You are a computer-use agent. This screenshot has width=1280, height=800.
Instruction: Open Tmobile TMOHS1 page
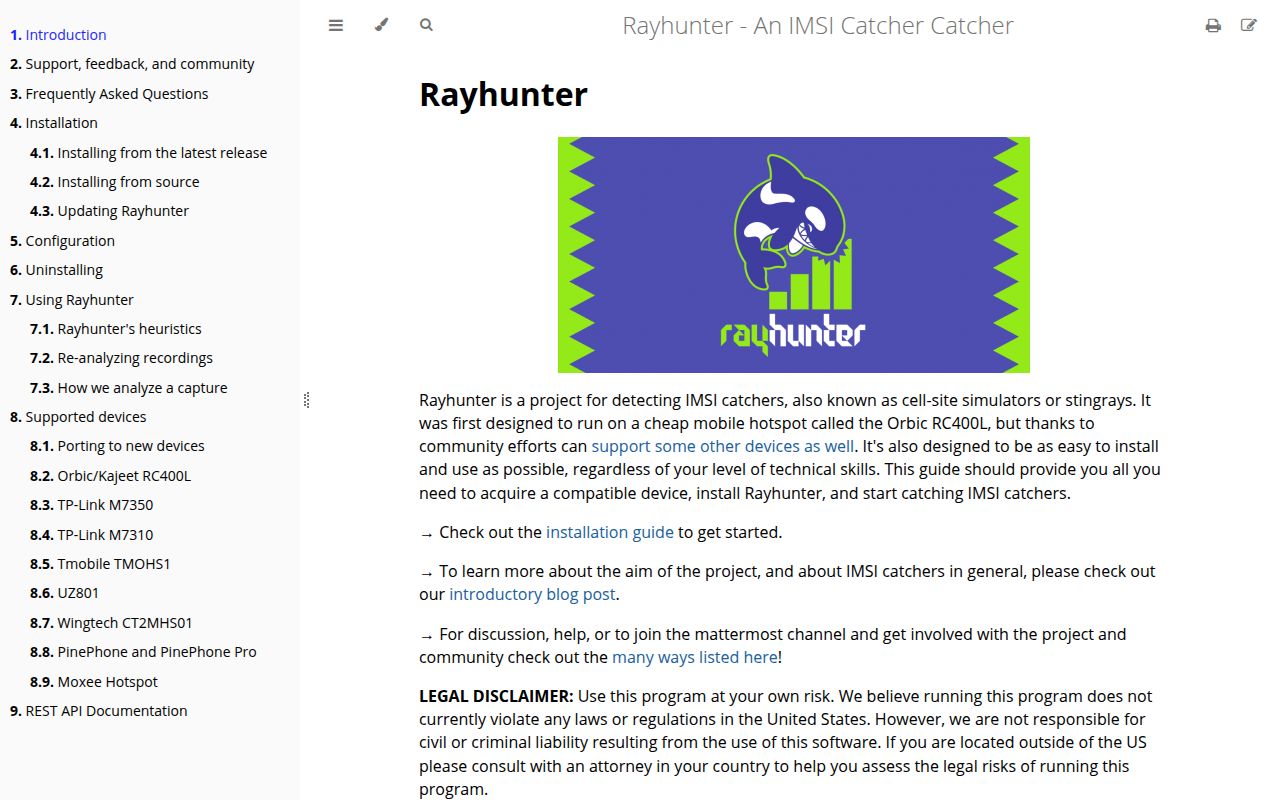point(100,564)
